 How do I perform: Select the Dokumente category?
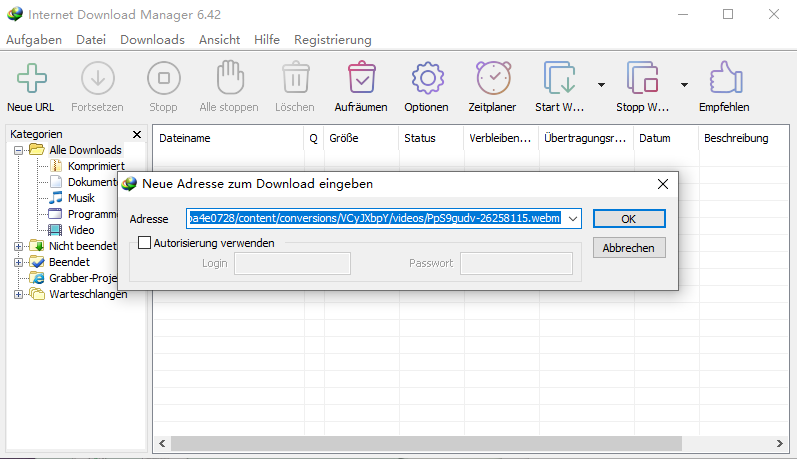93,182
